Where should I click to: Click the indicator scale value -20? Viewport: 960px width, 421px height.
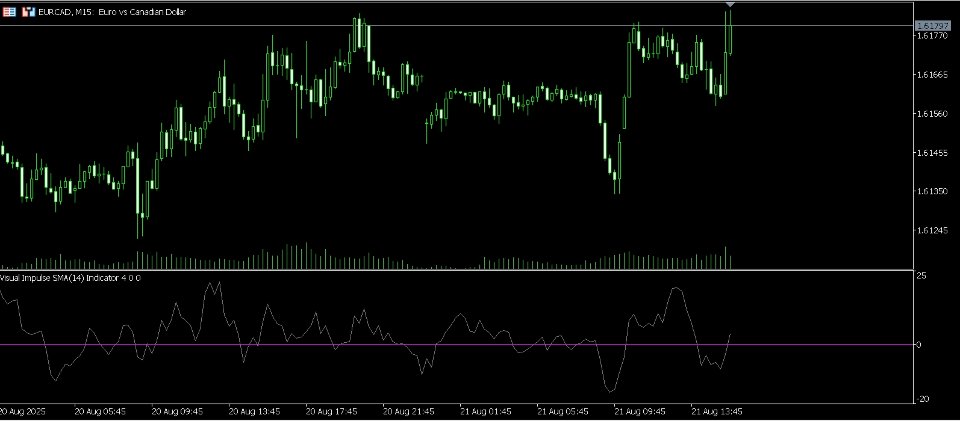[x=921, y=399]
